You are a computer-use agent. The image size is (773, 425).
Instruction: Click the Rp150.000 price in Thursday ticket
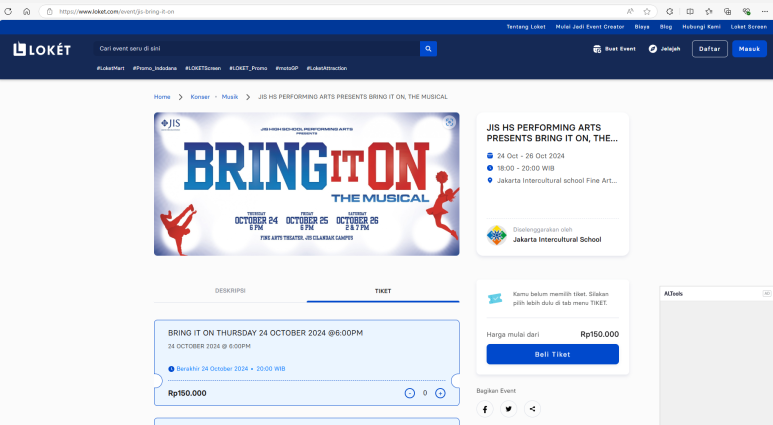[x=187, y=393]
